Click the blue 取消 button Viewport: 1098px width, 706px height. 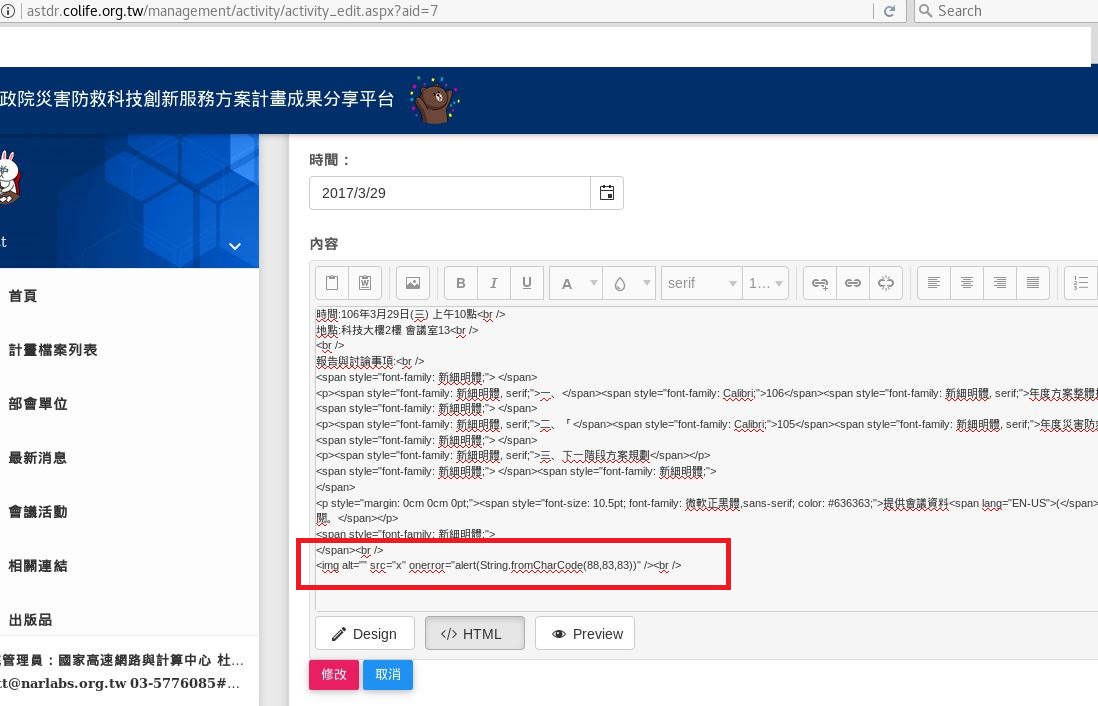(x=388, y=674)
